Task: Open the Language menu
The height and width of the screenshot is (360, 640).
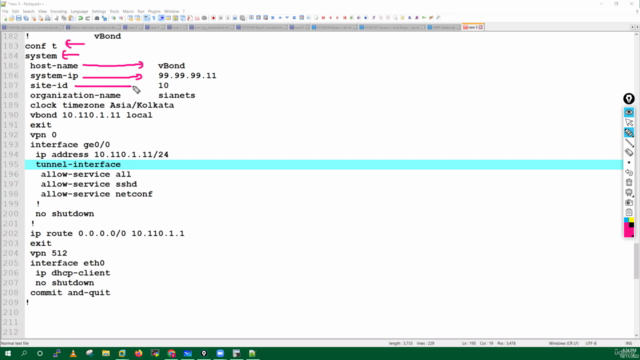Action: pyautogui.click(x=79, y=11)
